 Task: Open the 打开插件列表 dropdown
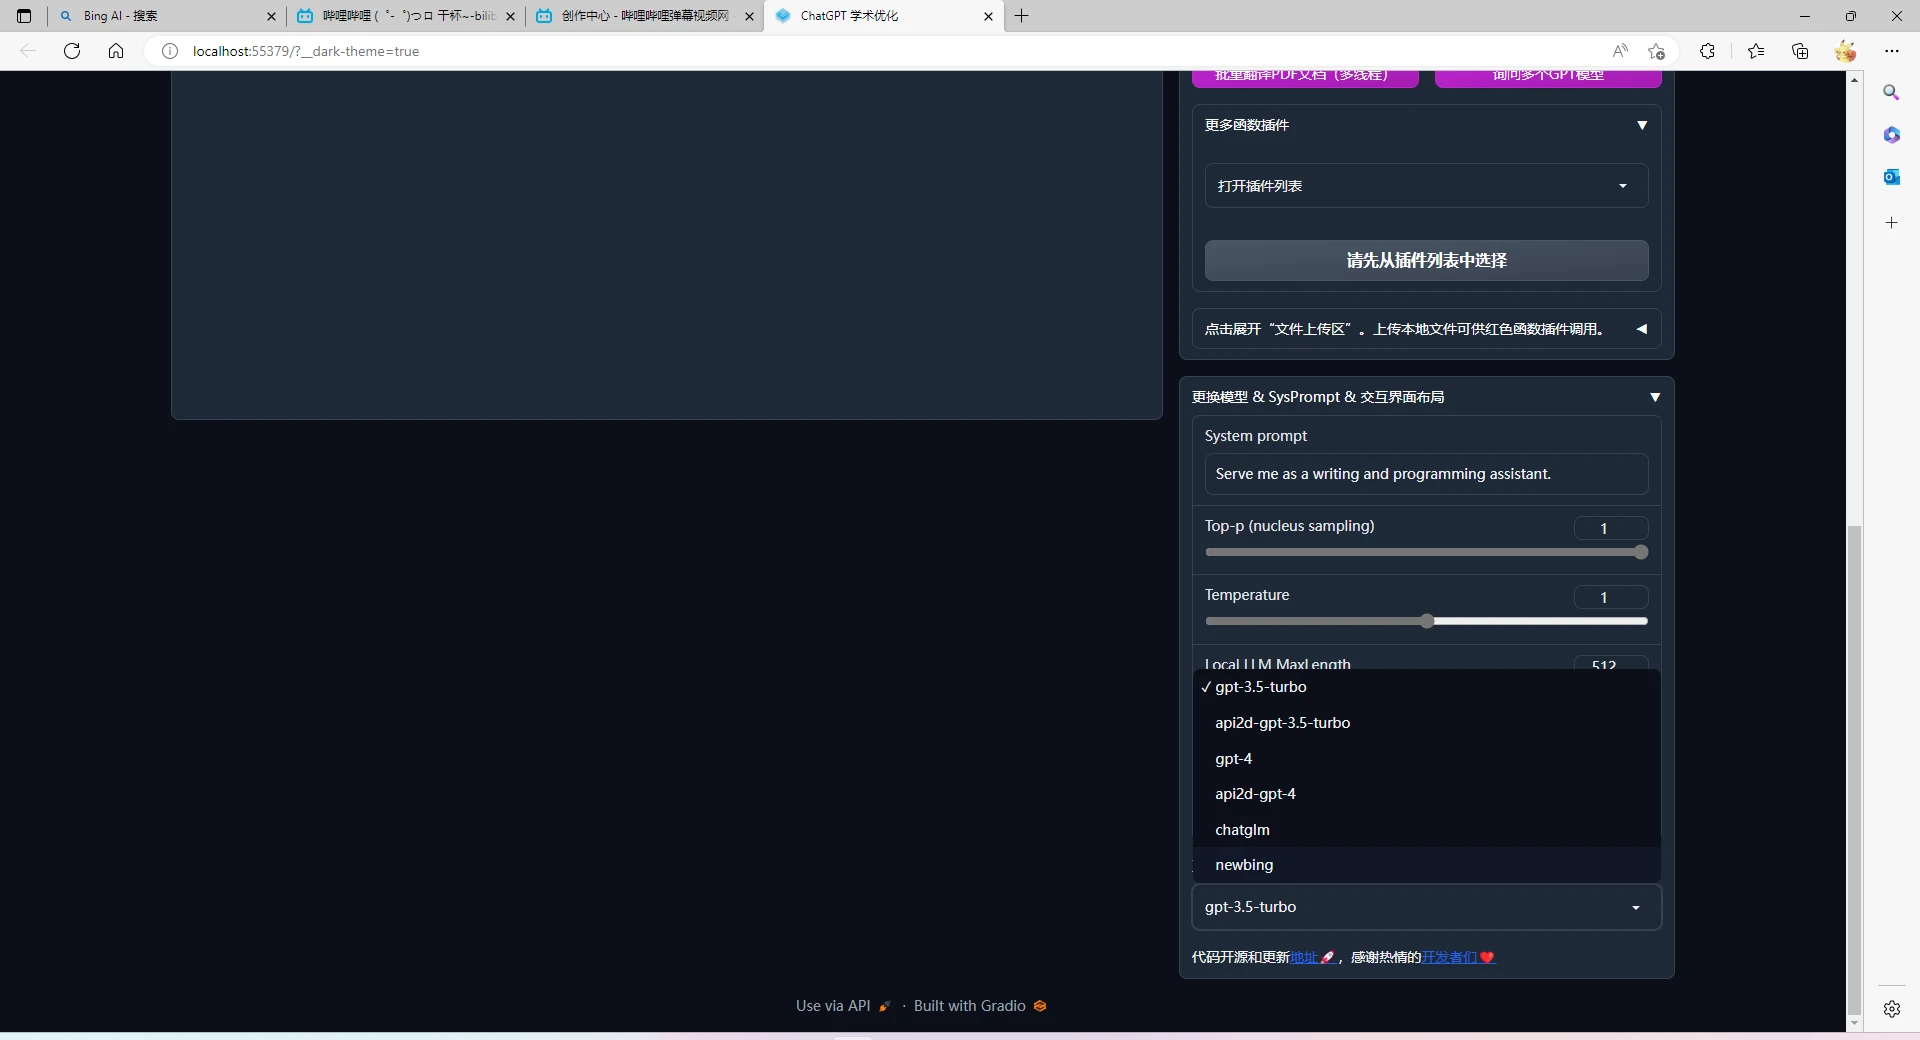tap(1426, 186)
